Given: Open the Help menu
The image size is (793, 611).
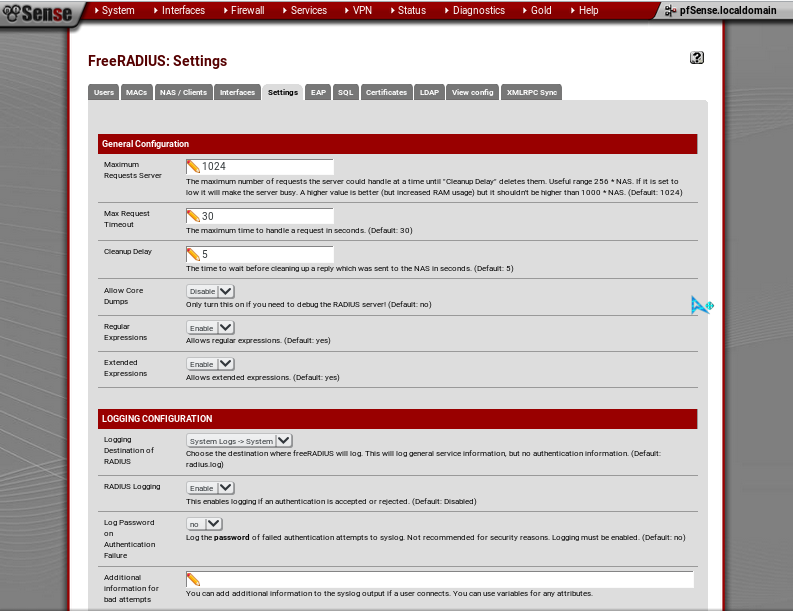Looking at the screenshot, I should tap(585, 10).
